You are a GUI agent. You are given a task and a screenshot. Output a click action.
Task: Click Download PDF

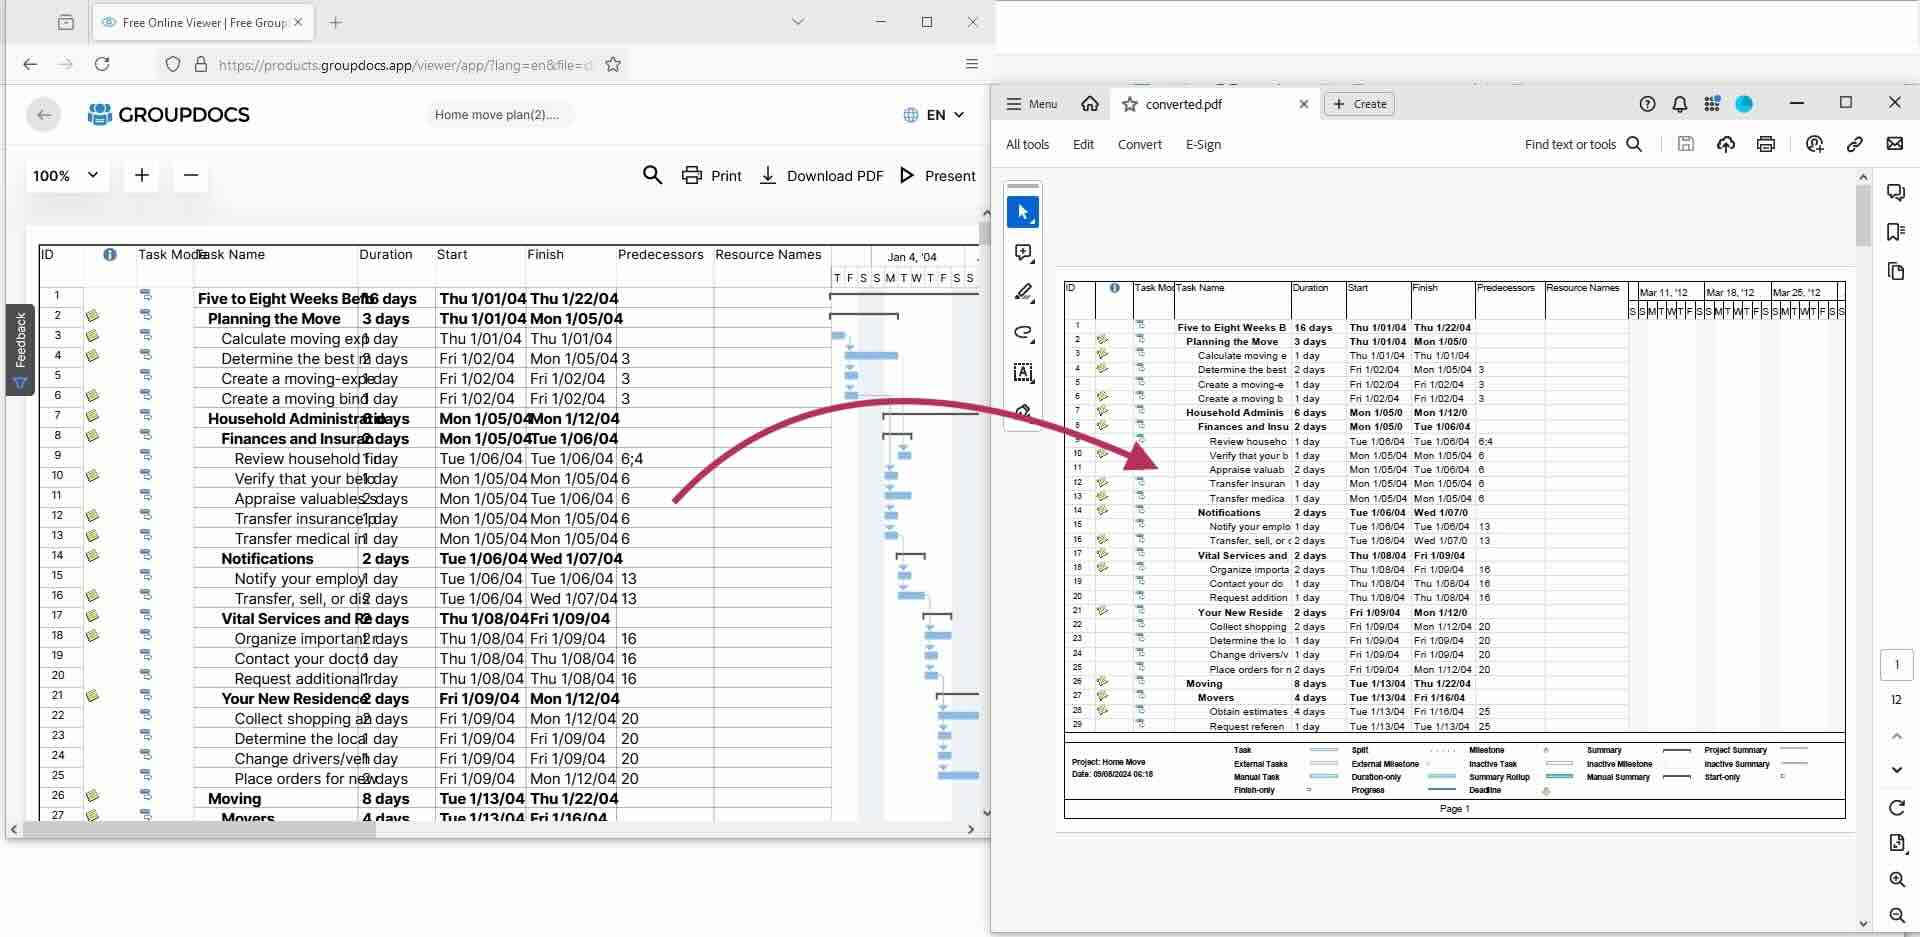pyautogui.click(x=822, y=175)
